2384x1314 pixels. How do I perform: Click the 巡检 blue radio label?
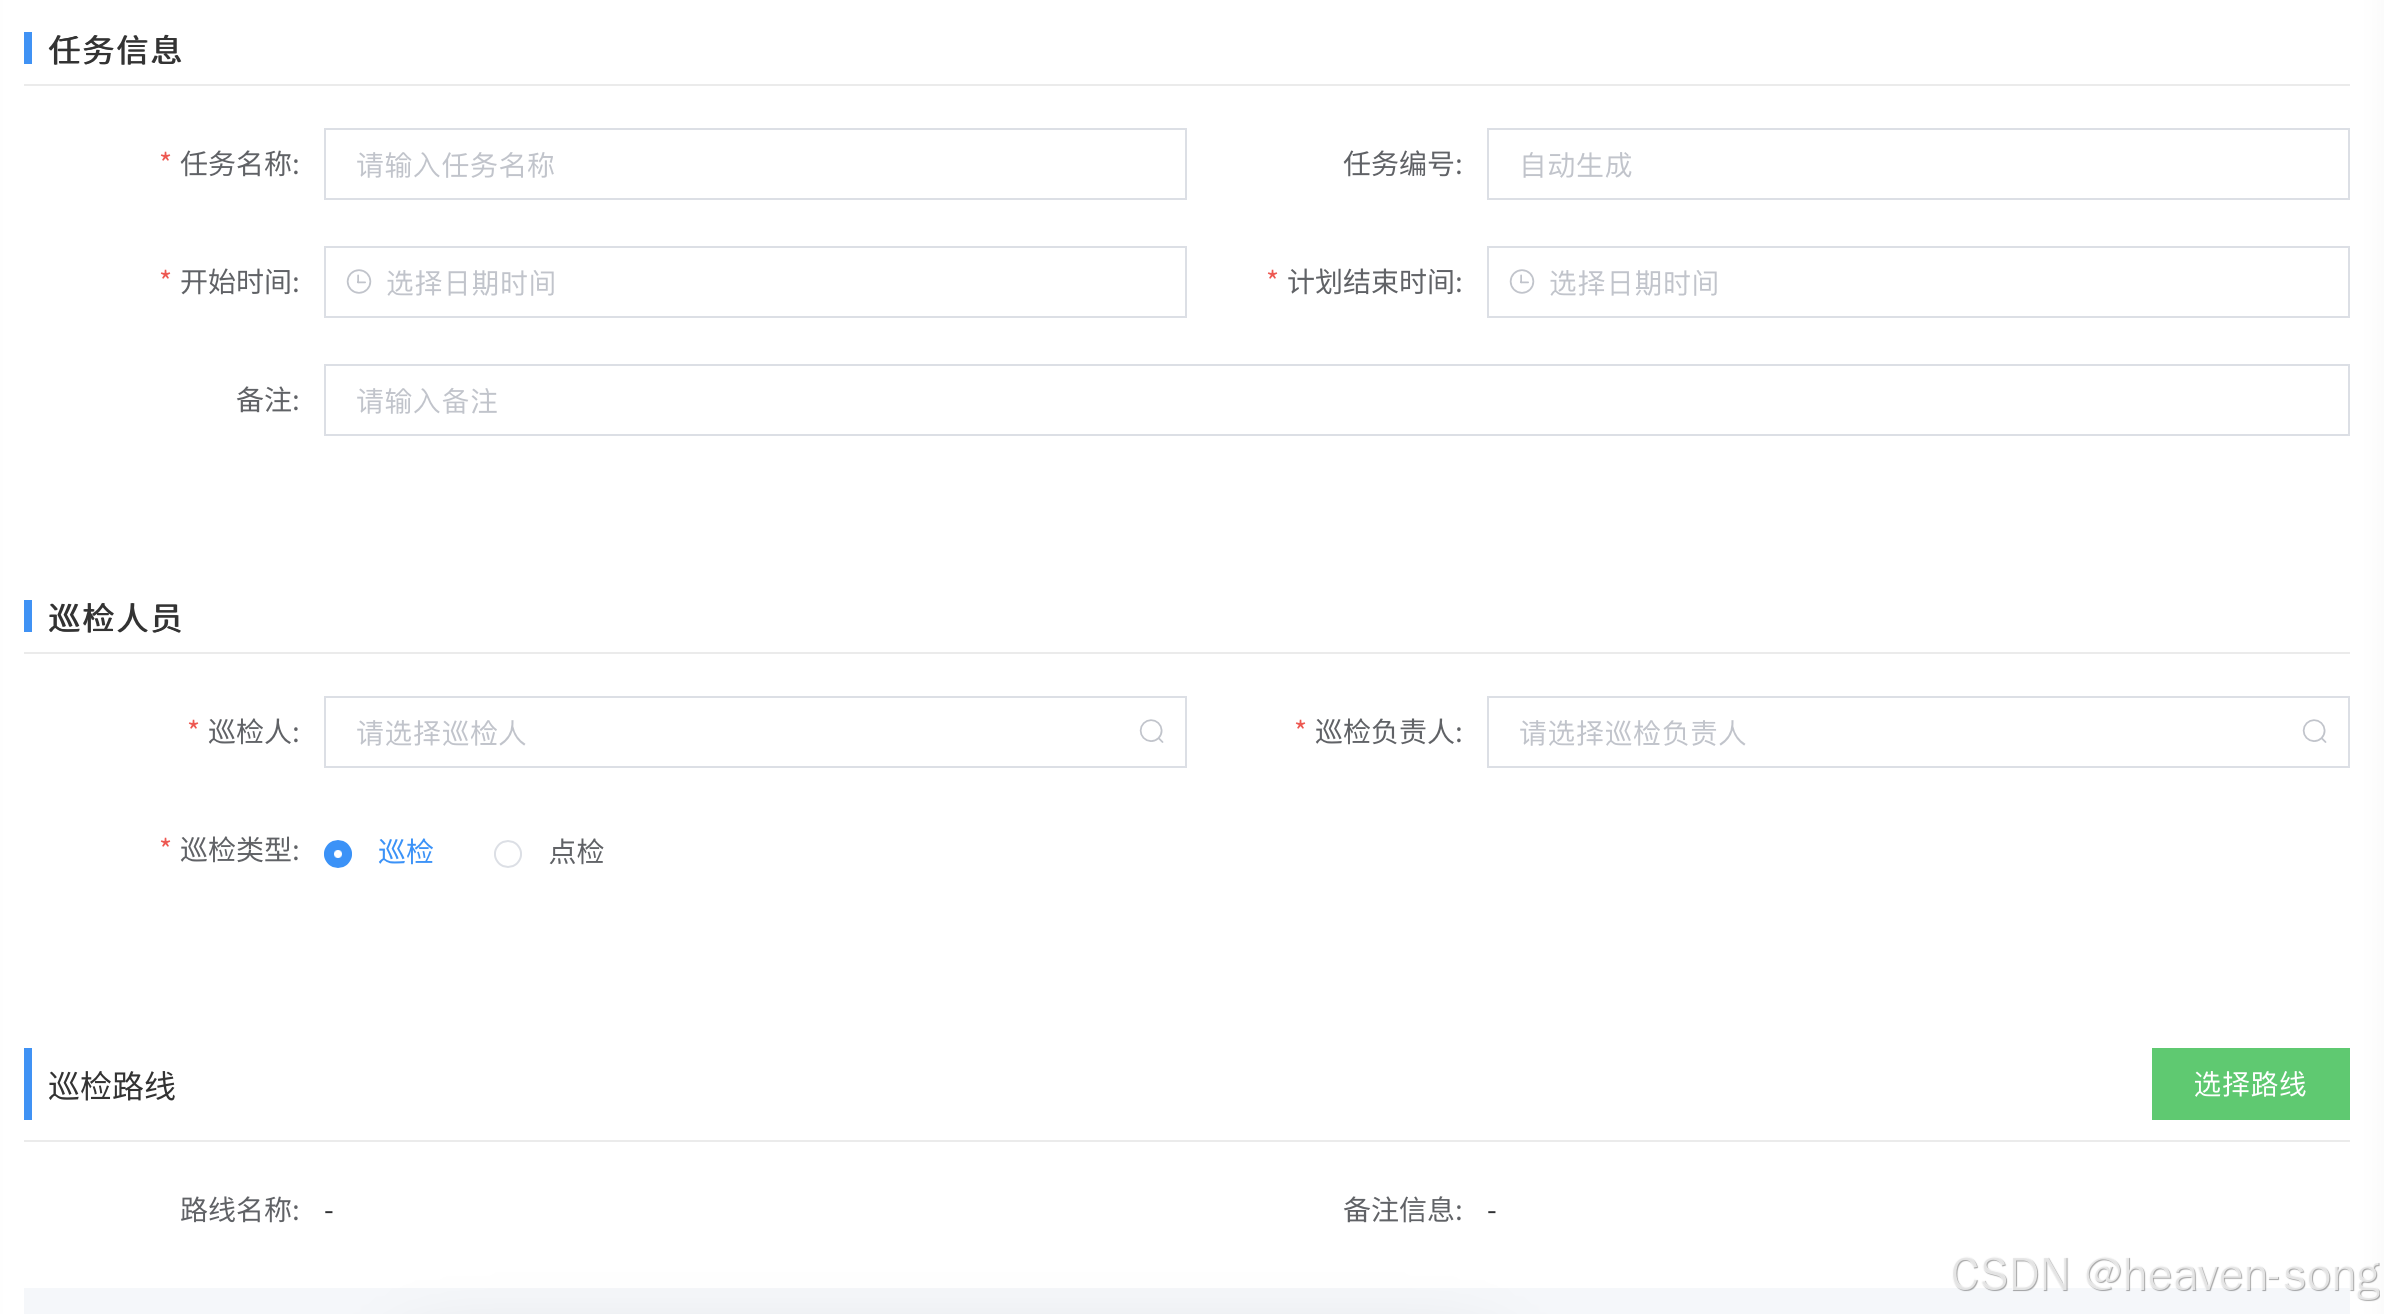406,852
